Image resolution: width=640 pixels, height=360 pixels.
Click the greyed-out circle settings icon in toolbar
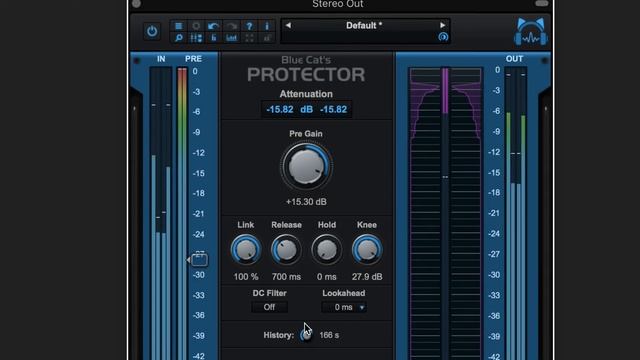coord(196,26)
